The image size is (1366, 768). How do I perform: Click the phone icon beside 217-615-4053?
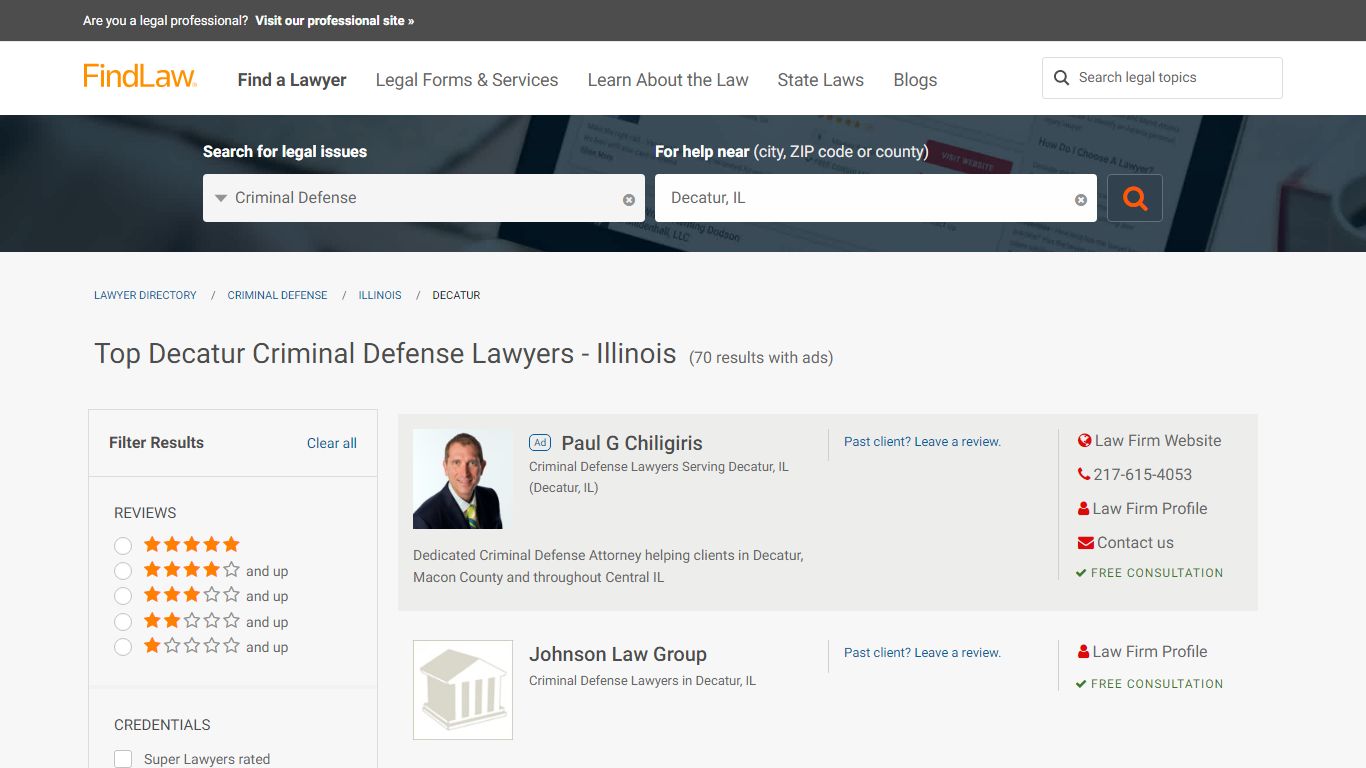(1084, 475)
